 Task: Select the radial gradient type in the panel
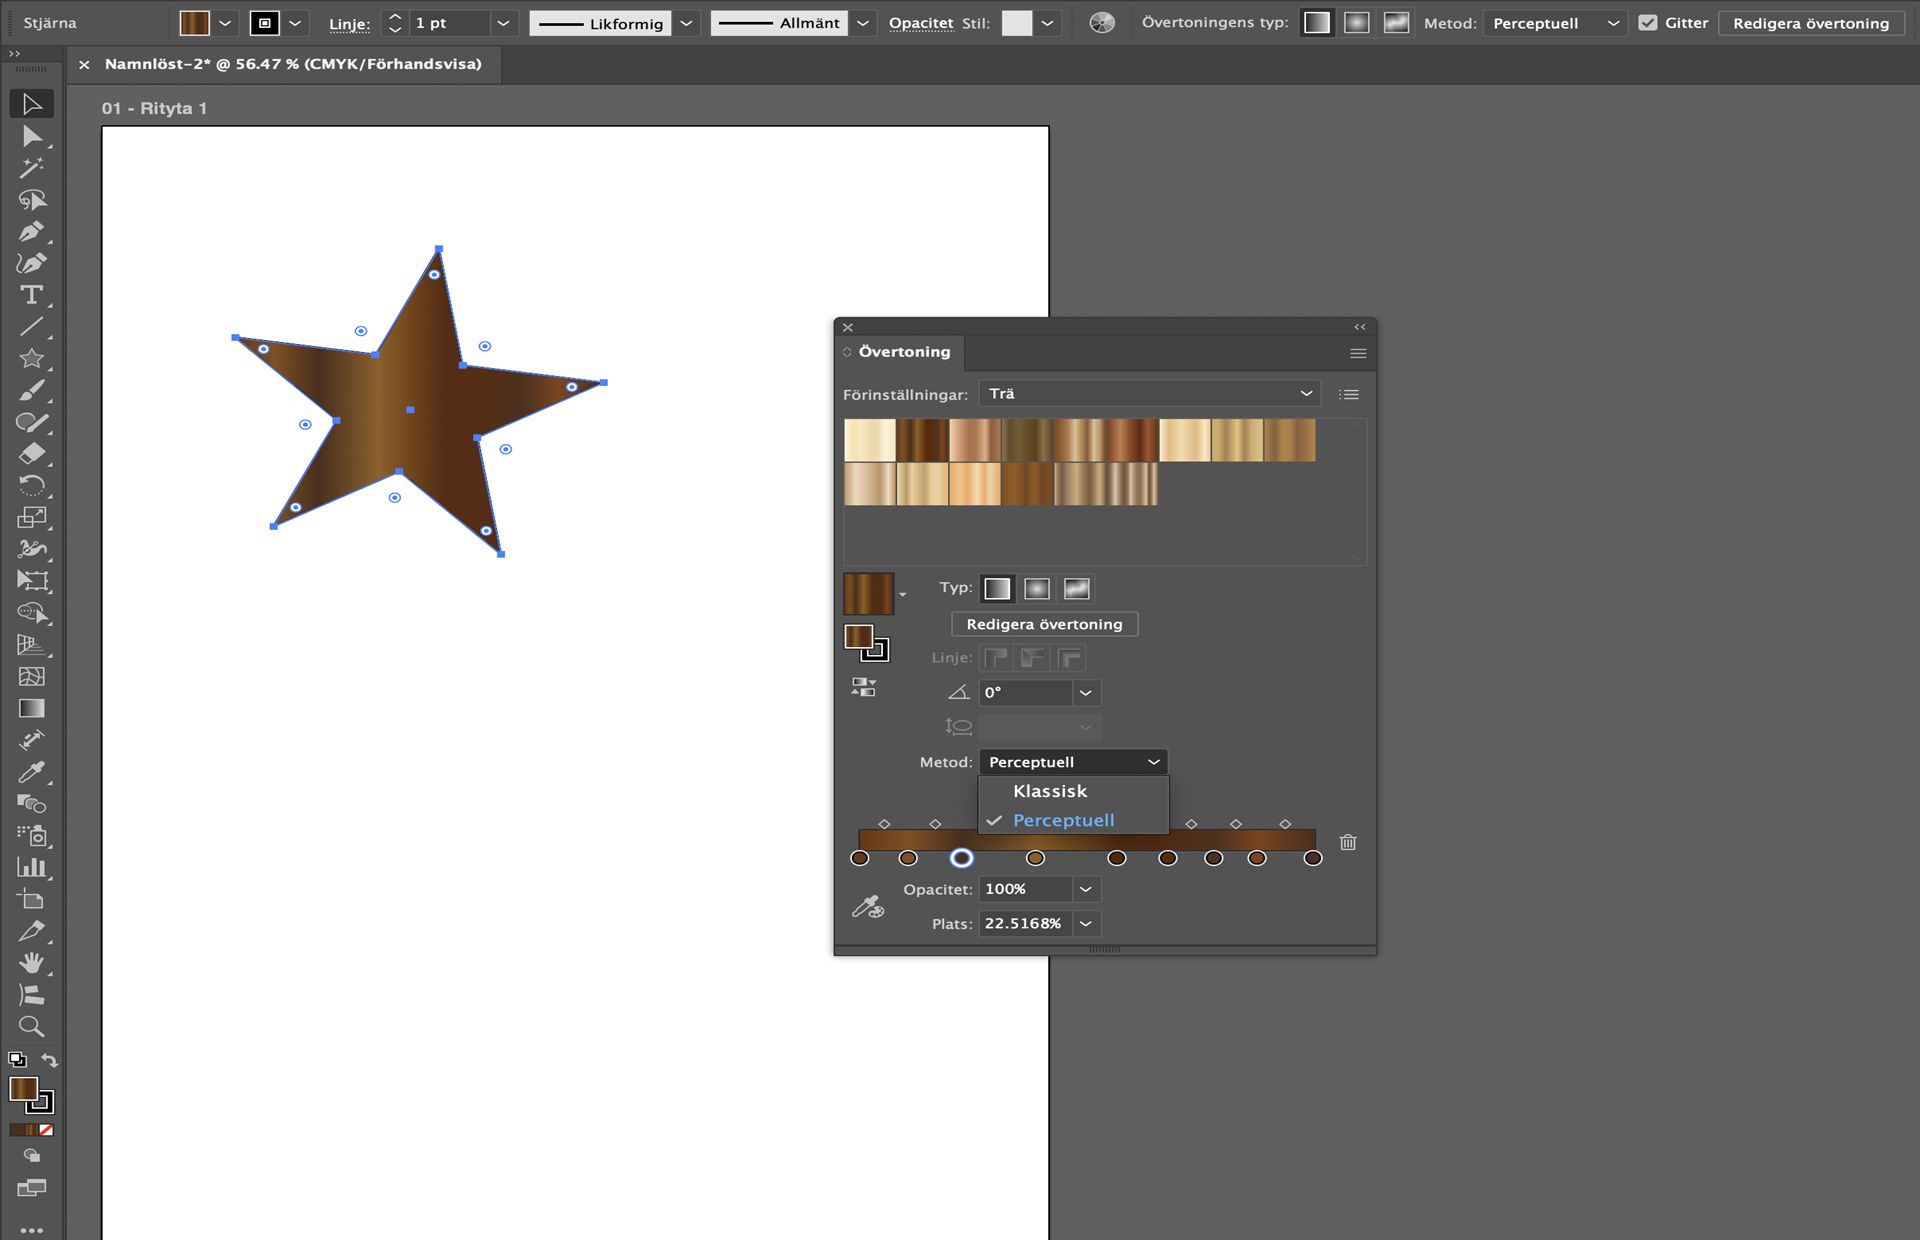pyautogui.click(x=1037, y=589)
